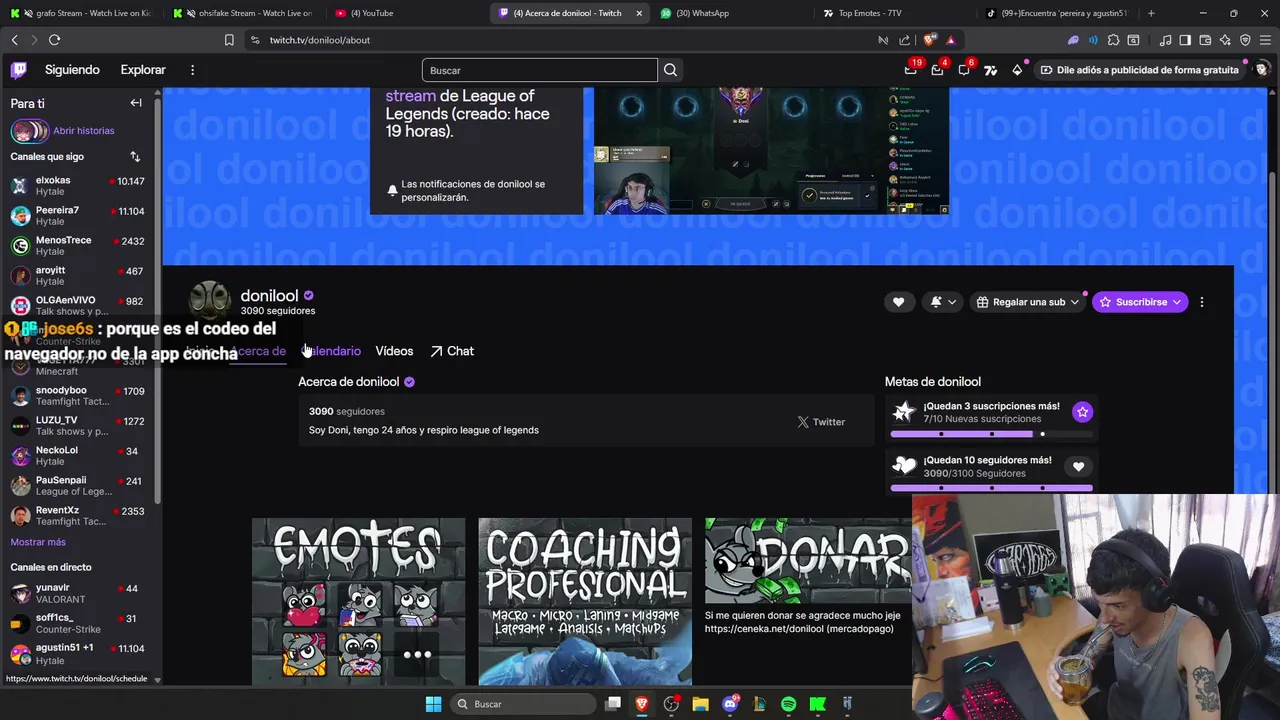Heart icon on followers goal
Screen dimensions: 1280x720
(x=1078, y=466)
